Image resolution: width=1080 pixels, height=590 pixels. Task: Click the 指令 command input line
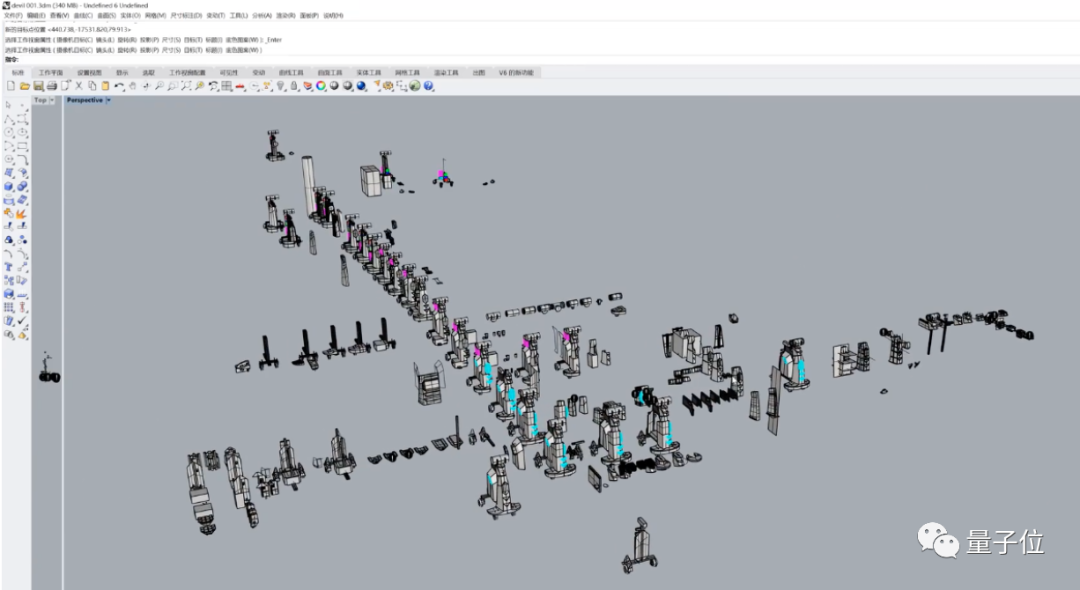(x=540, y=59)
